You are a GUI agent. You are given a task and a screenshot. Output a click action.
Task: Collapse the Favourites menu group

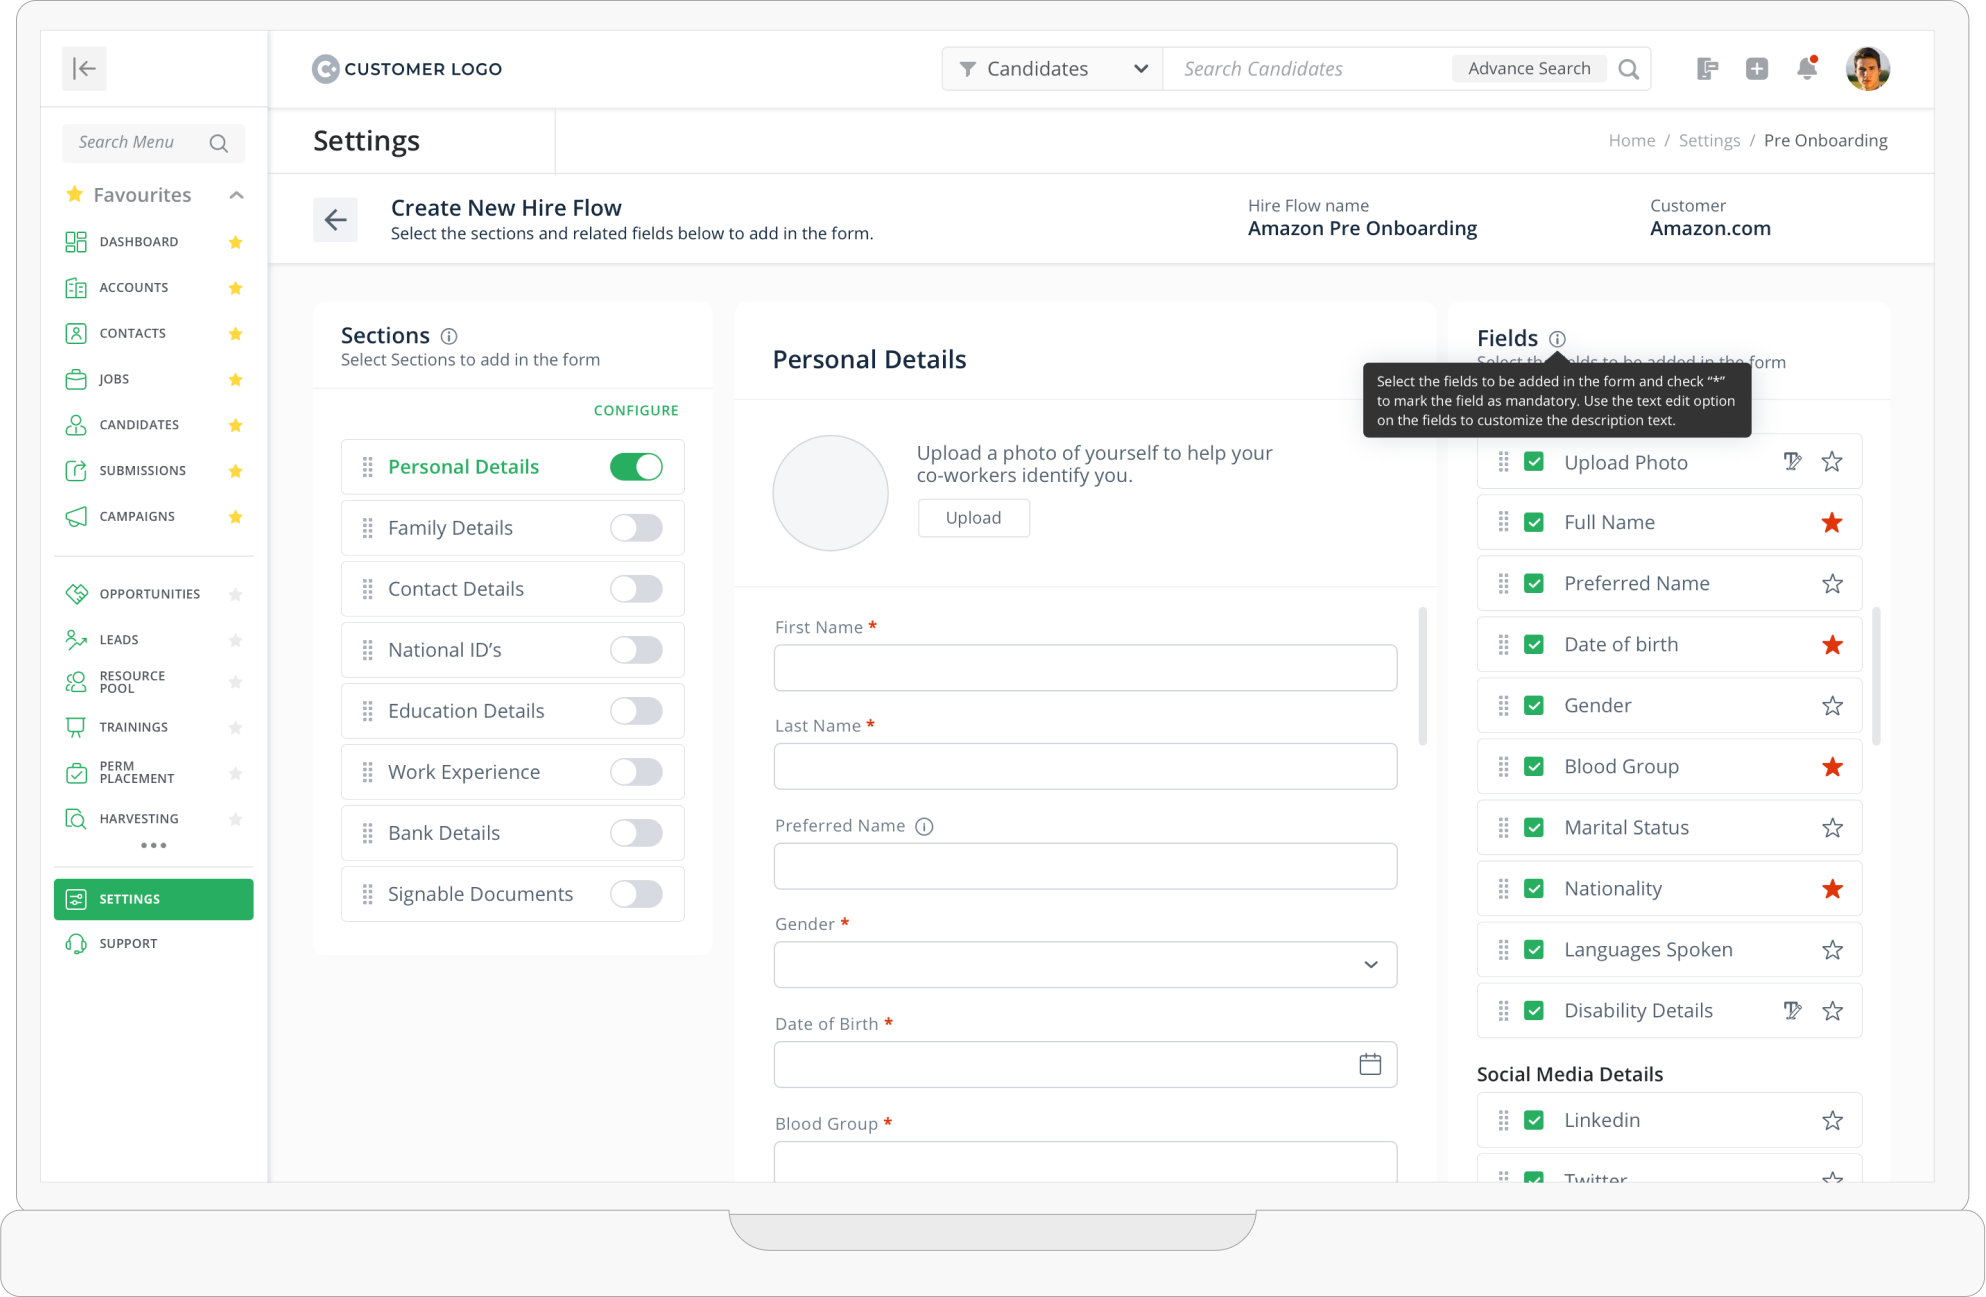[236, 195]
